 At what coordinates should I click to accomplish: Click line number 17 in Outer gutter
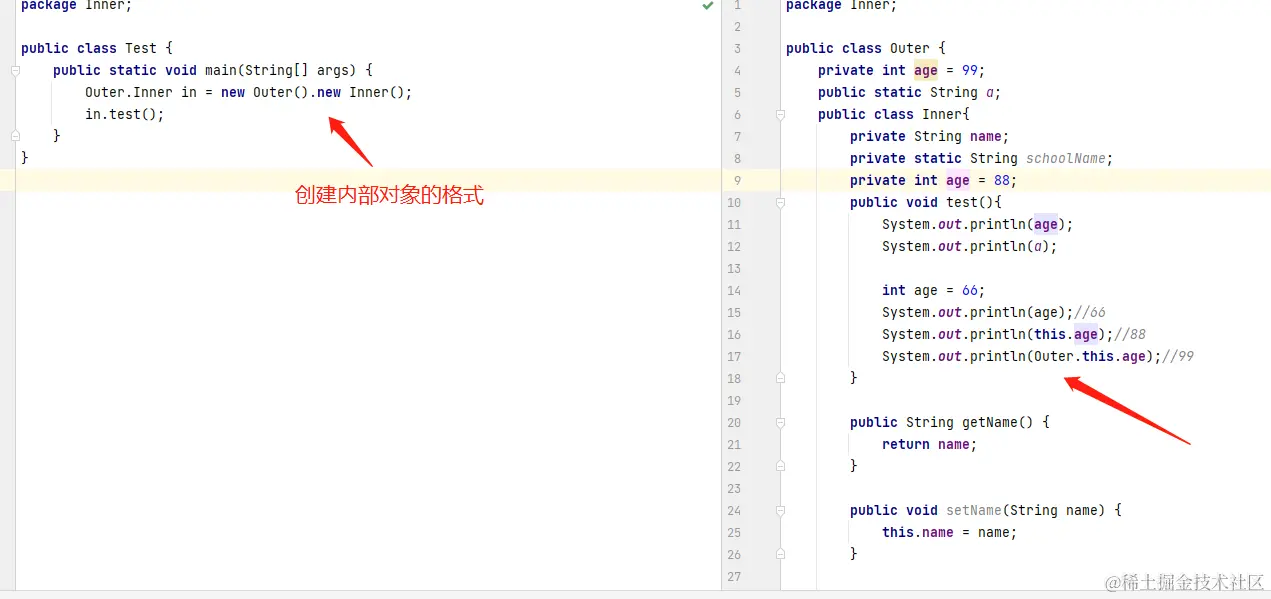tap(734, 357)
